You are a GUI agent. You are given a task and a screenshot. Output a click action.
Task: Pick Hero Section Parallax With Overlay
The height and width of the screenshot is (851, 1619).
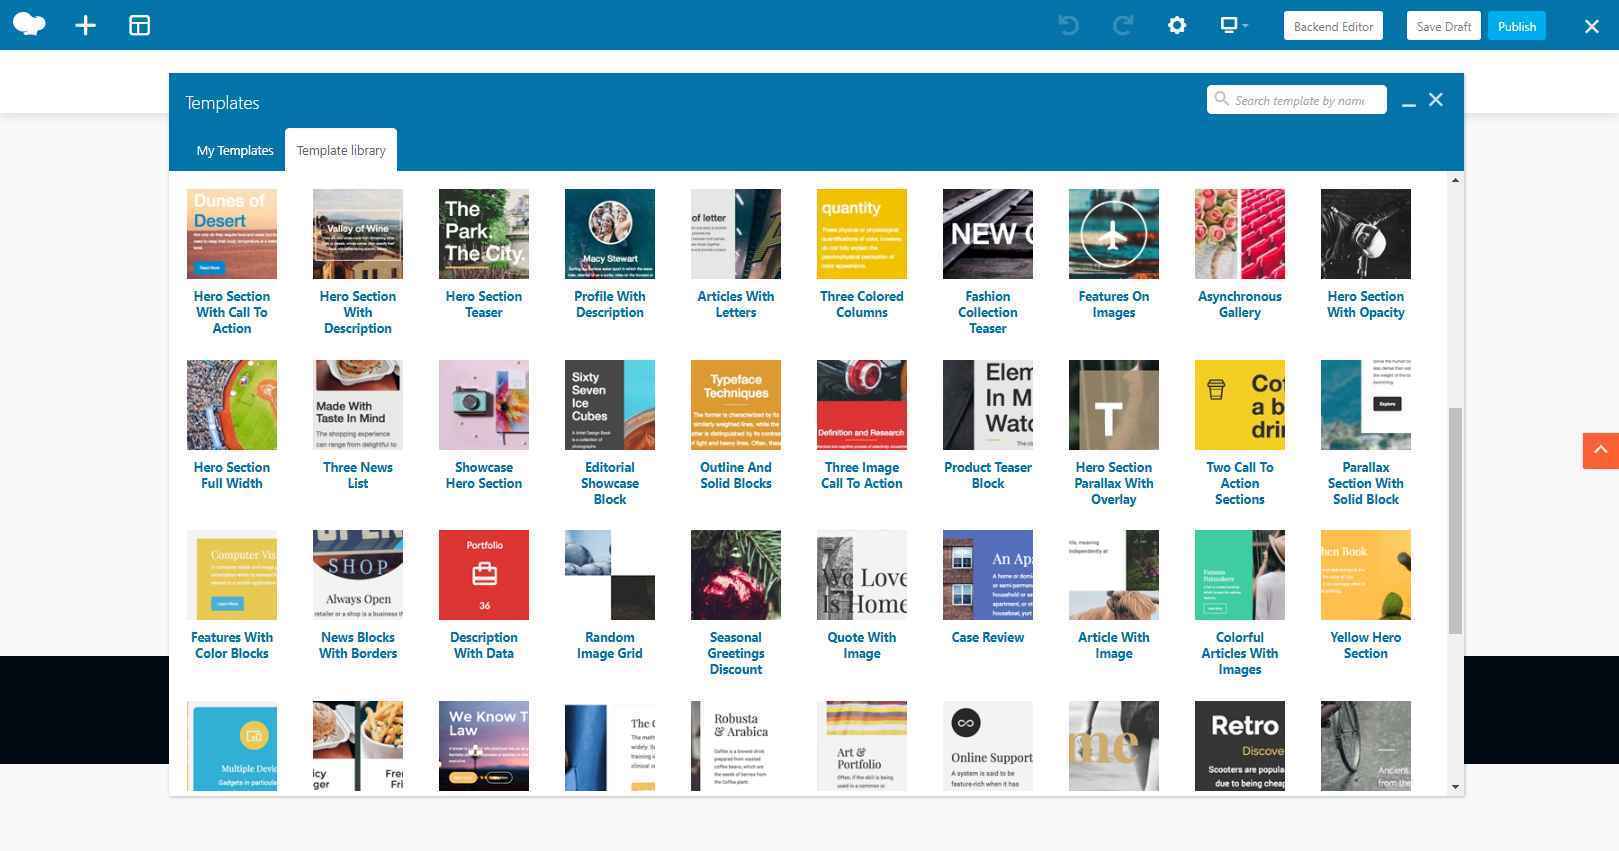1114,405
